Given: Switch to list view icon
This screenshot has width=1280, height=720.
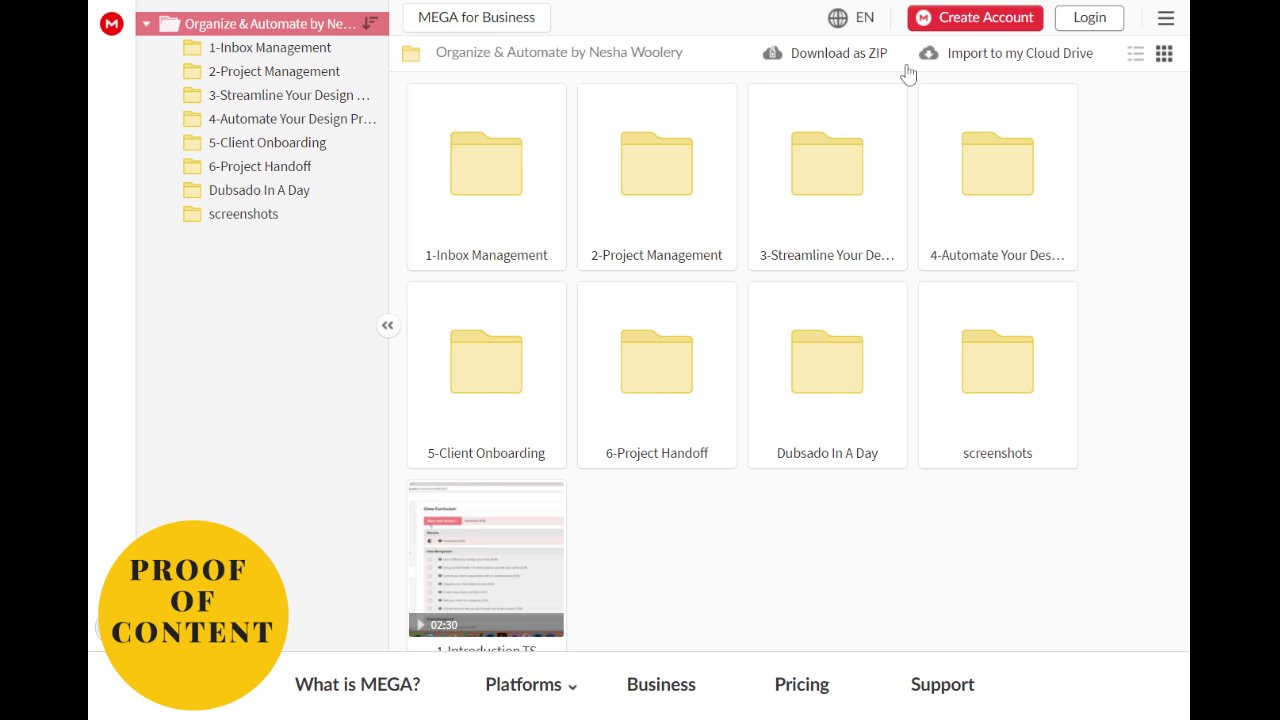Looking at the screenshot, I should pos(1136,54).
